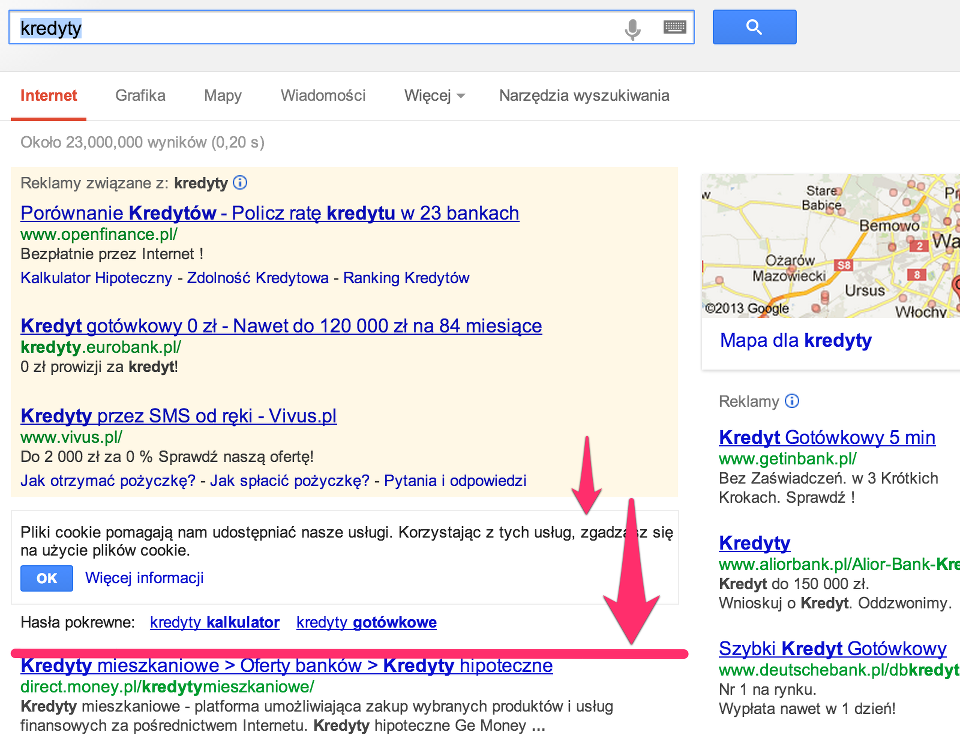
Task: Open 'Kredyt gotówkowy 0 zł' eurobank ad
Action: 281,326
